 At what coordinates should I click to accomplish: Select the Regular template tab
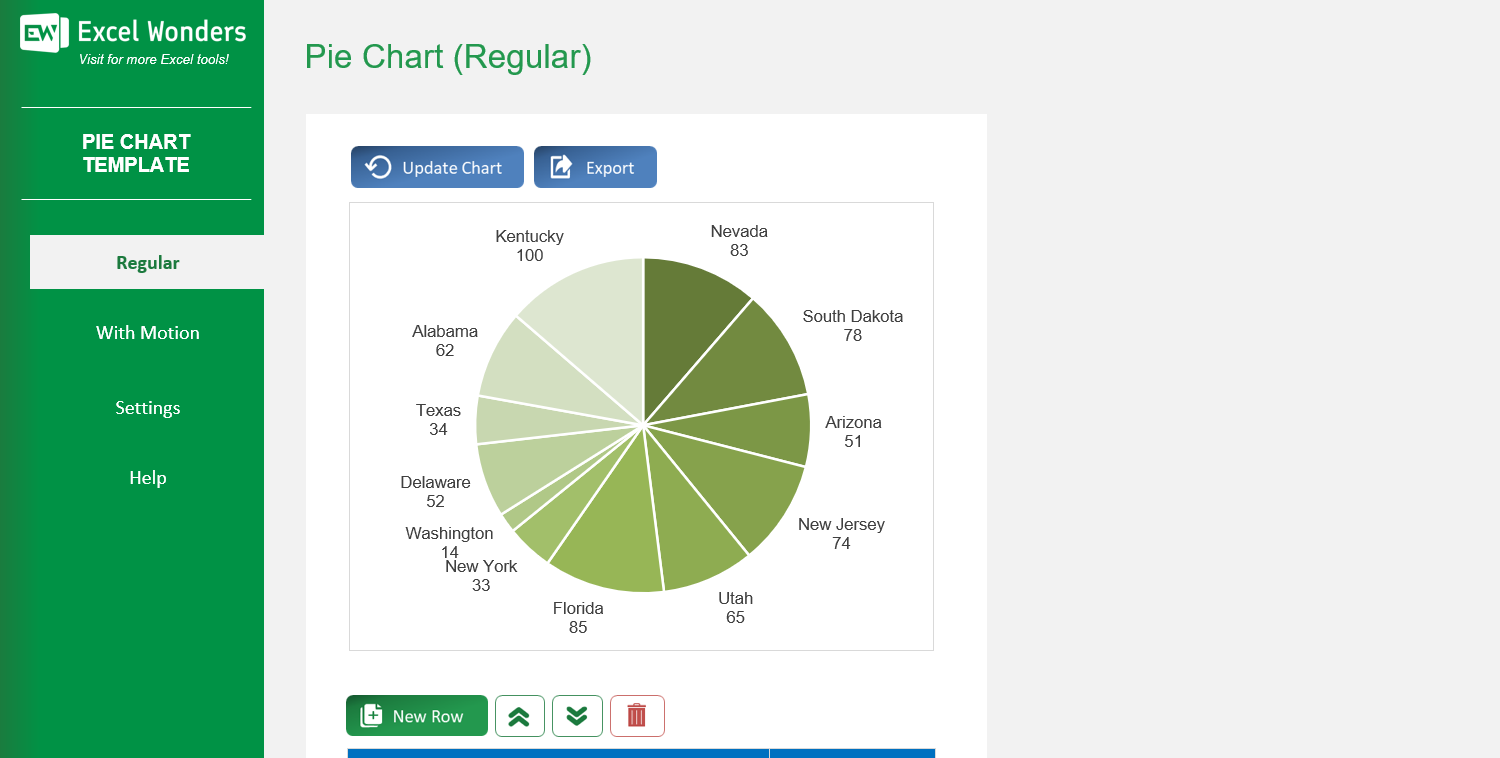tap(147, 262)
